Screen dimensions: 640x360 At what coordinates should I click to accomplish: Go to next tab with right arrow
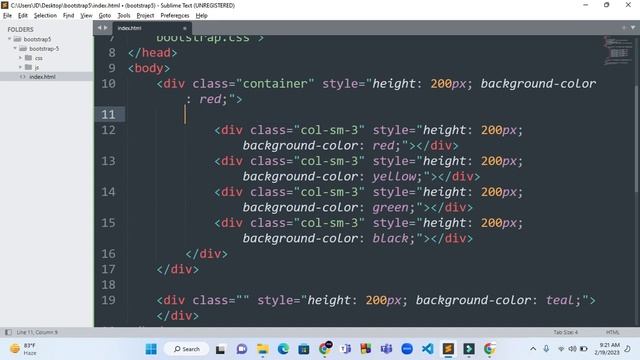[x=105, y=28]
